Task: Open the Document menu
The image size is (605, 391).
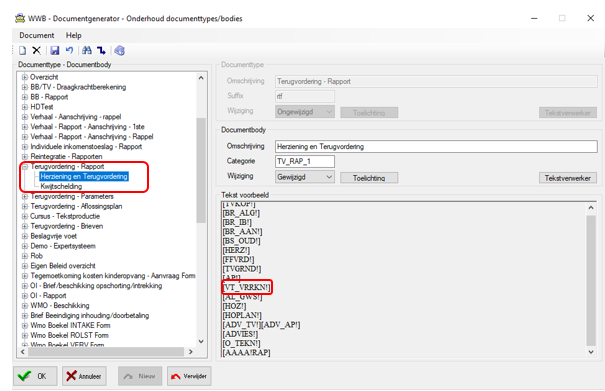Action: 37,36
